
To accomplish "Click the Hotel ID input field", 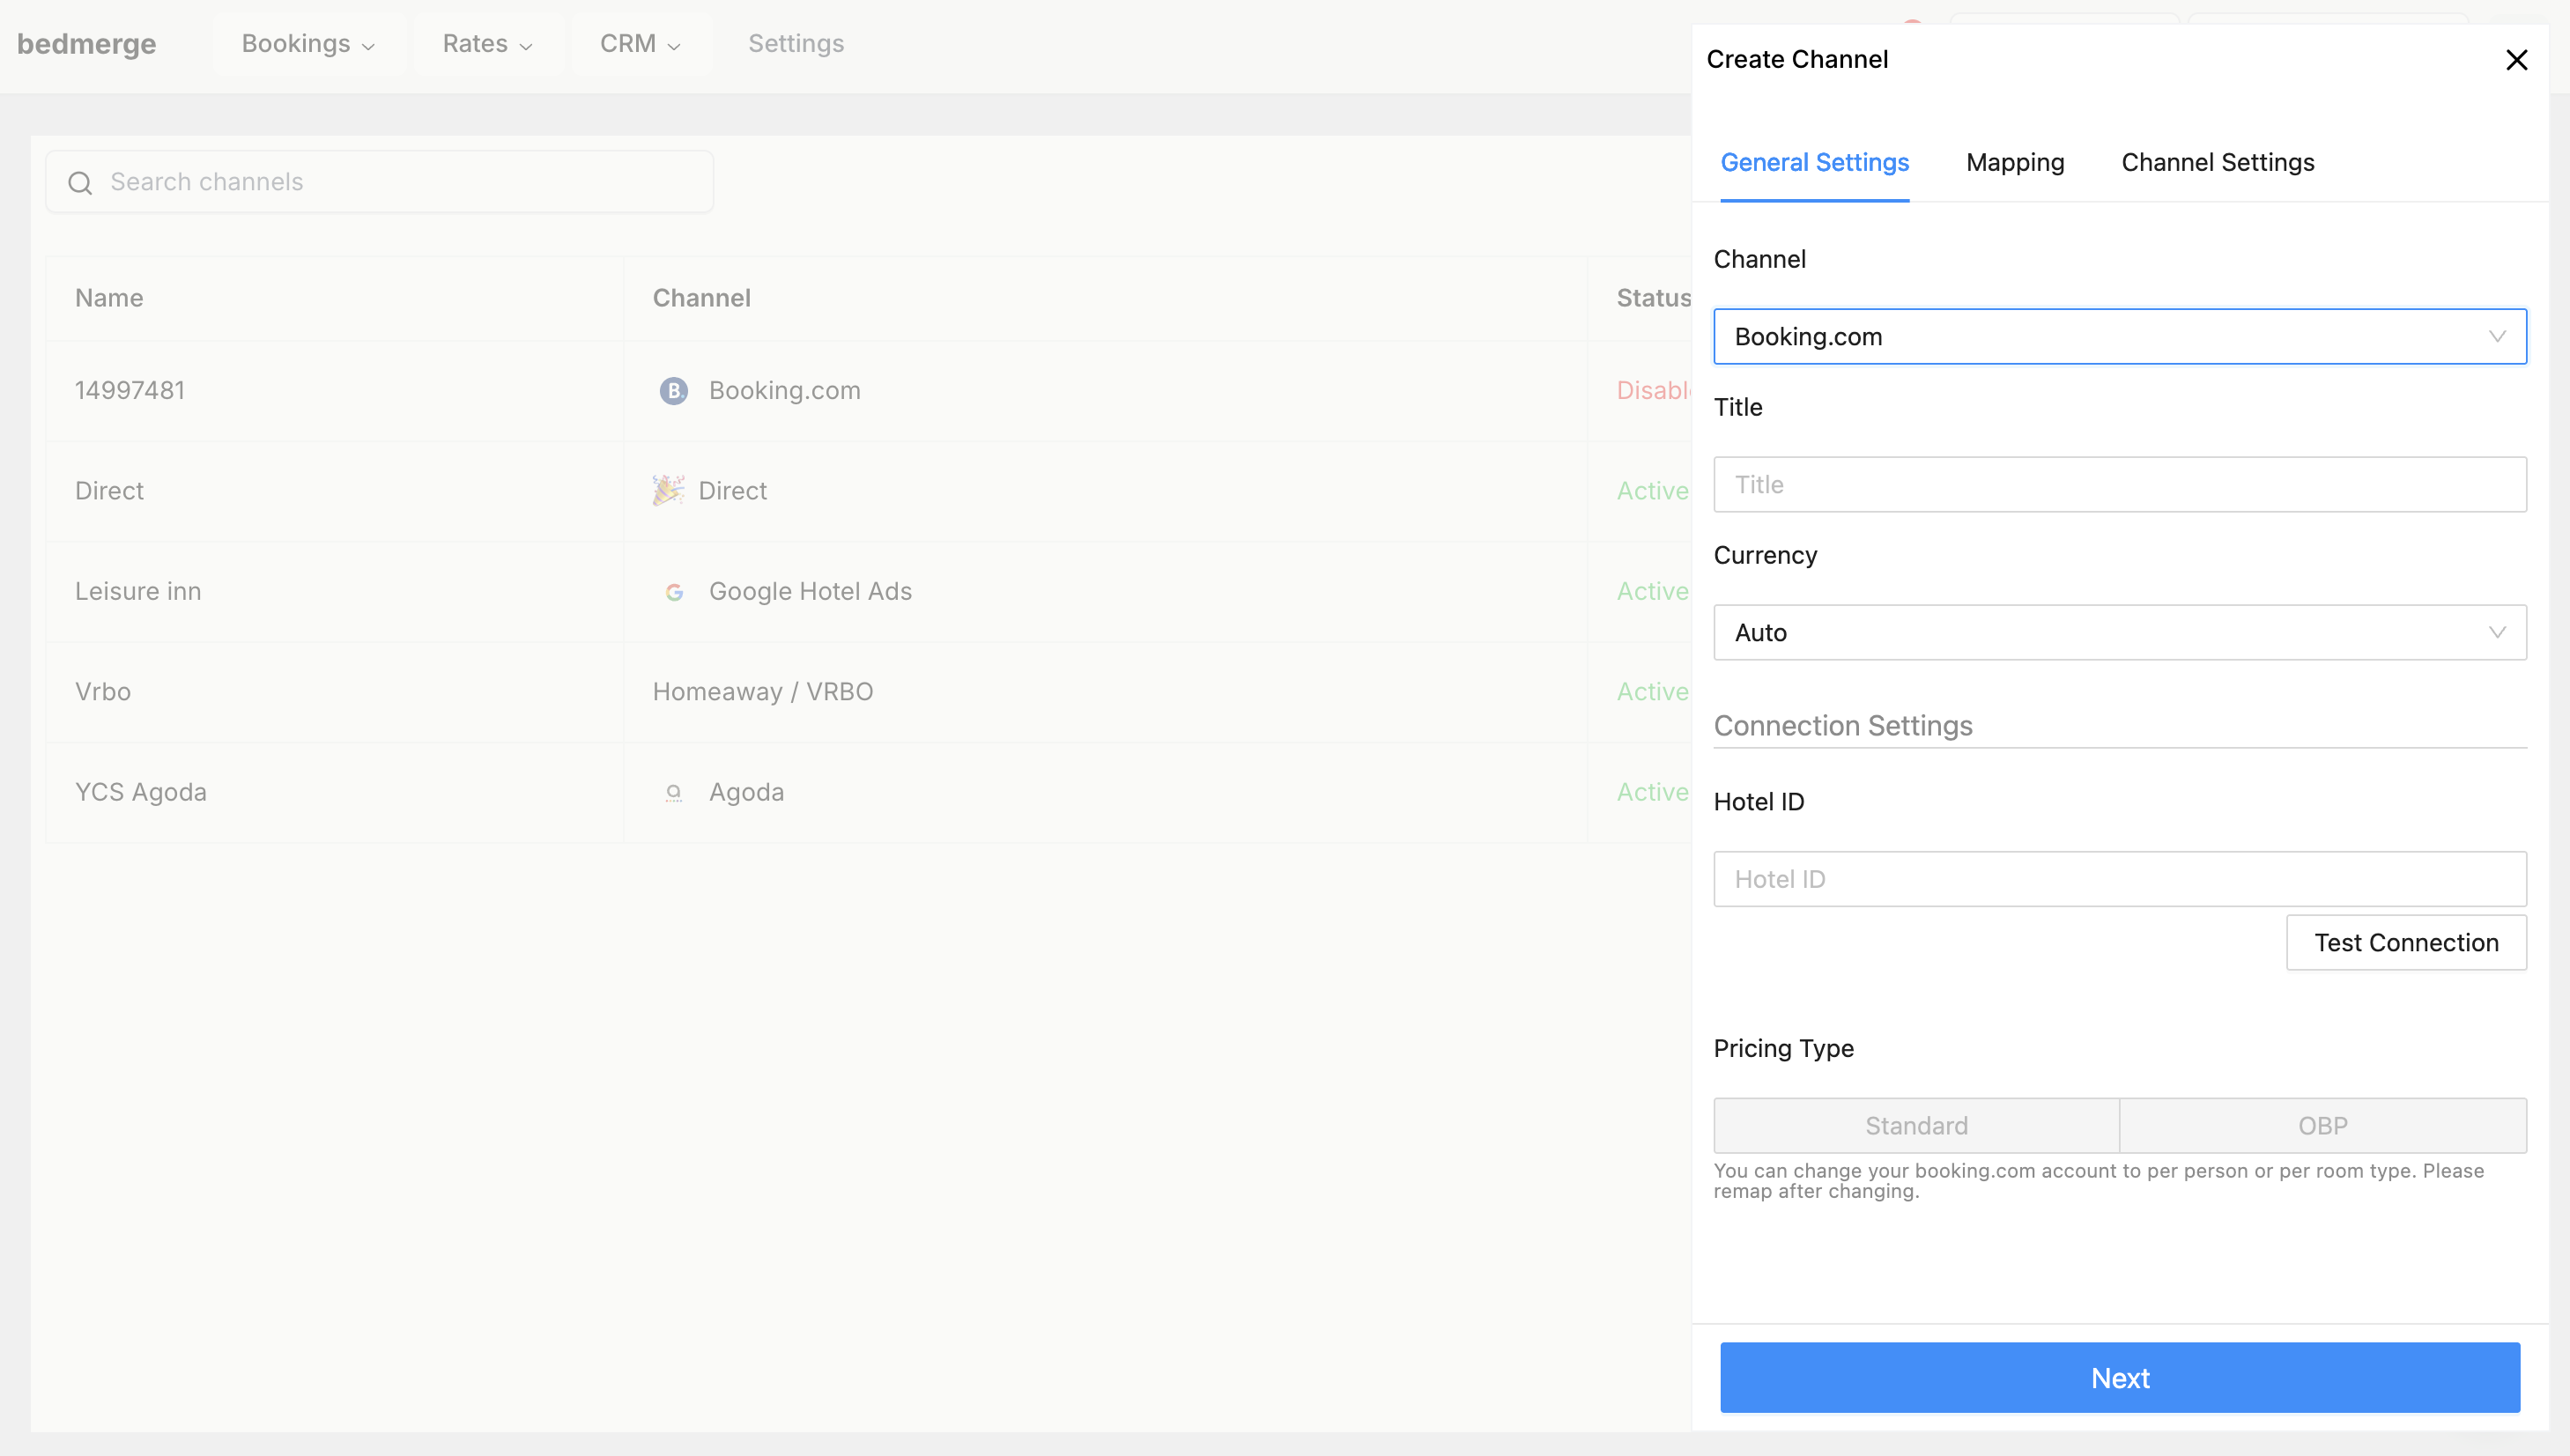I will 2119,878.
